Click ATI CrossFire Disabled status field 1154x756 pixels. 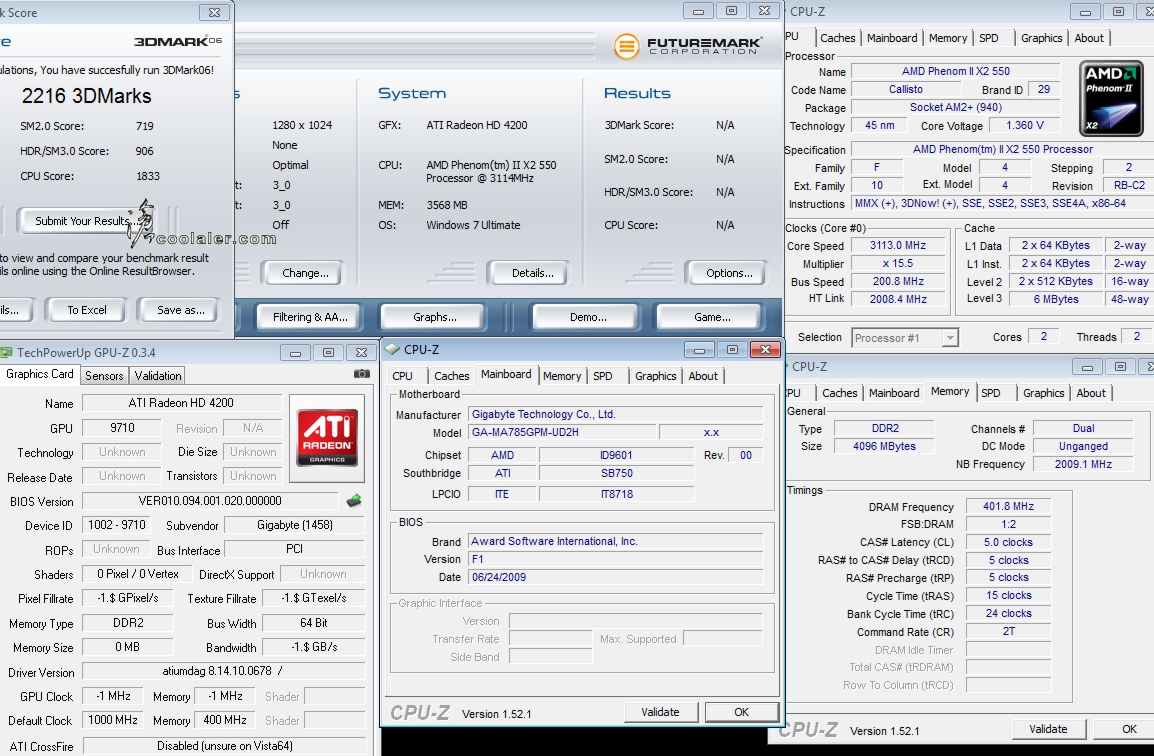(224, 746)
